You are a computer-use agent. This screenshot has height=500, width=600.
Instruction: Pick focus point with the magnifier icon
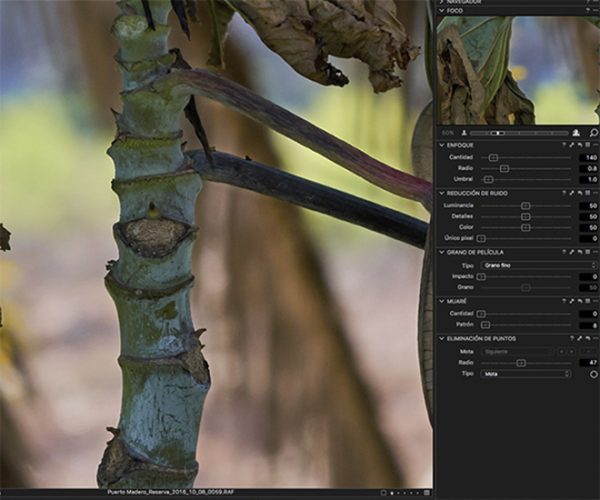click(593, 133)
